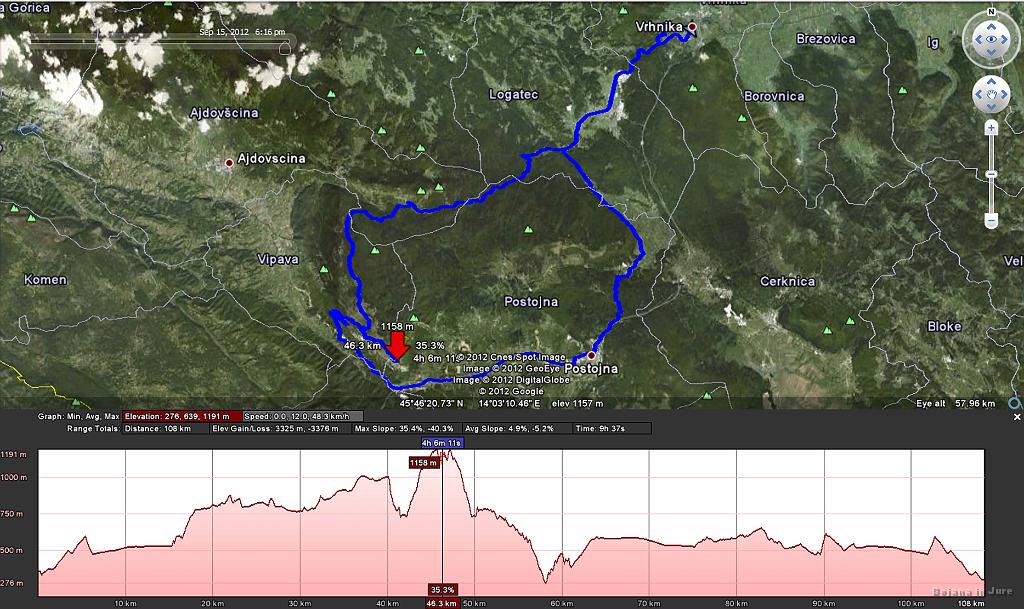Click the North compass indicator
This screenshot has width=1024, height=609.
click(x=991, y=12)
